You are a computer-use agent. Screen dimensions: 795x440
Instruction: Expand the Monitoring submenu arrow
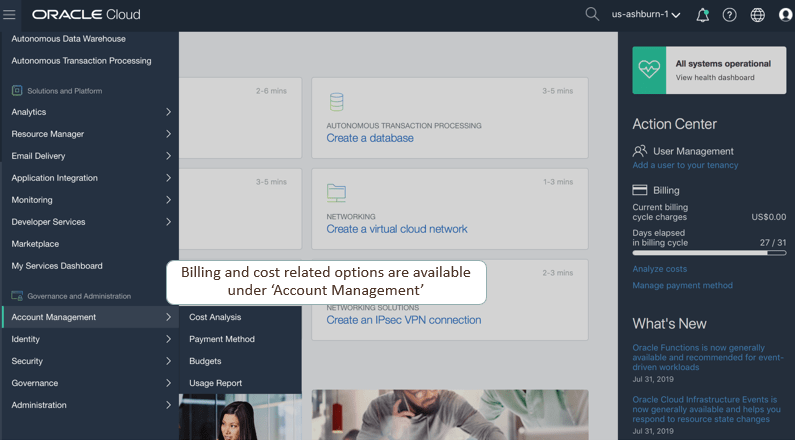[168, 200]
